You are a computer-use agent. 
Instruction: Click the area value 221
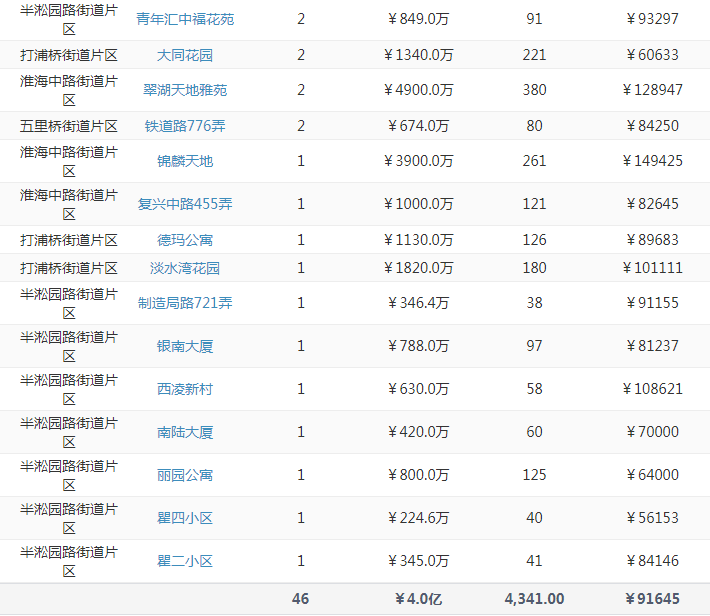[x=534, y=55]
